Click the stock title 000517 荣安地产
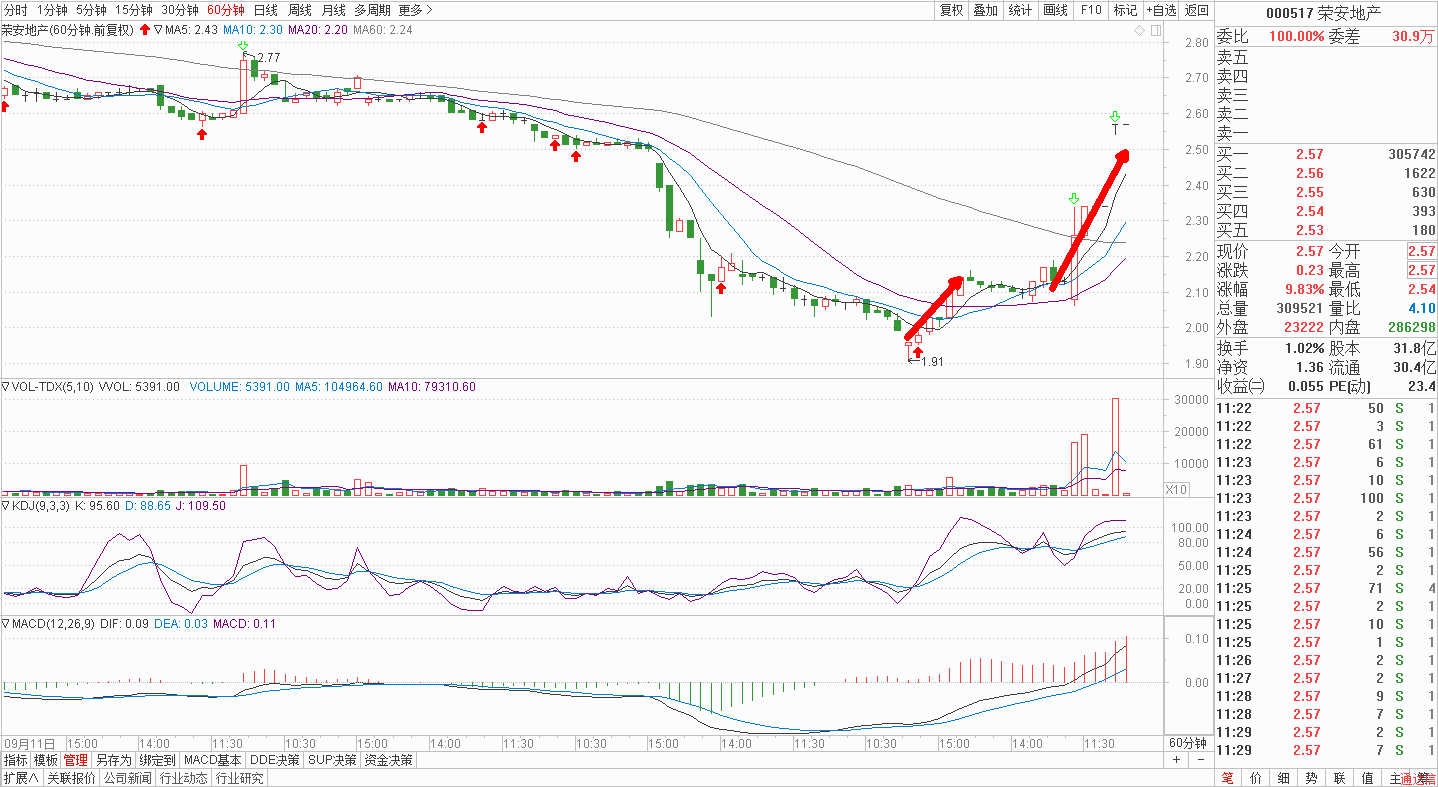The image size is (1438, 787). click(x=1323, y=13)
